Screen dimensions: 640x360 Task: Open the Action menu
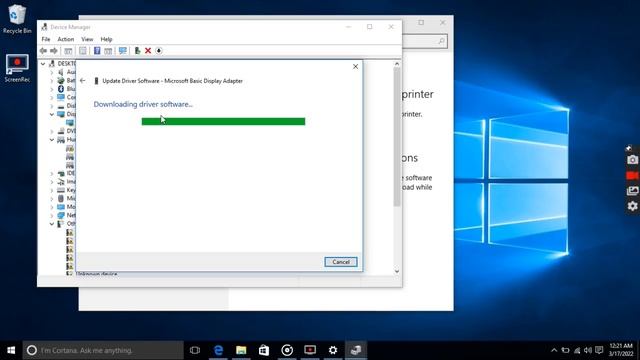[x=66, y=39]
